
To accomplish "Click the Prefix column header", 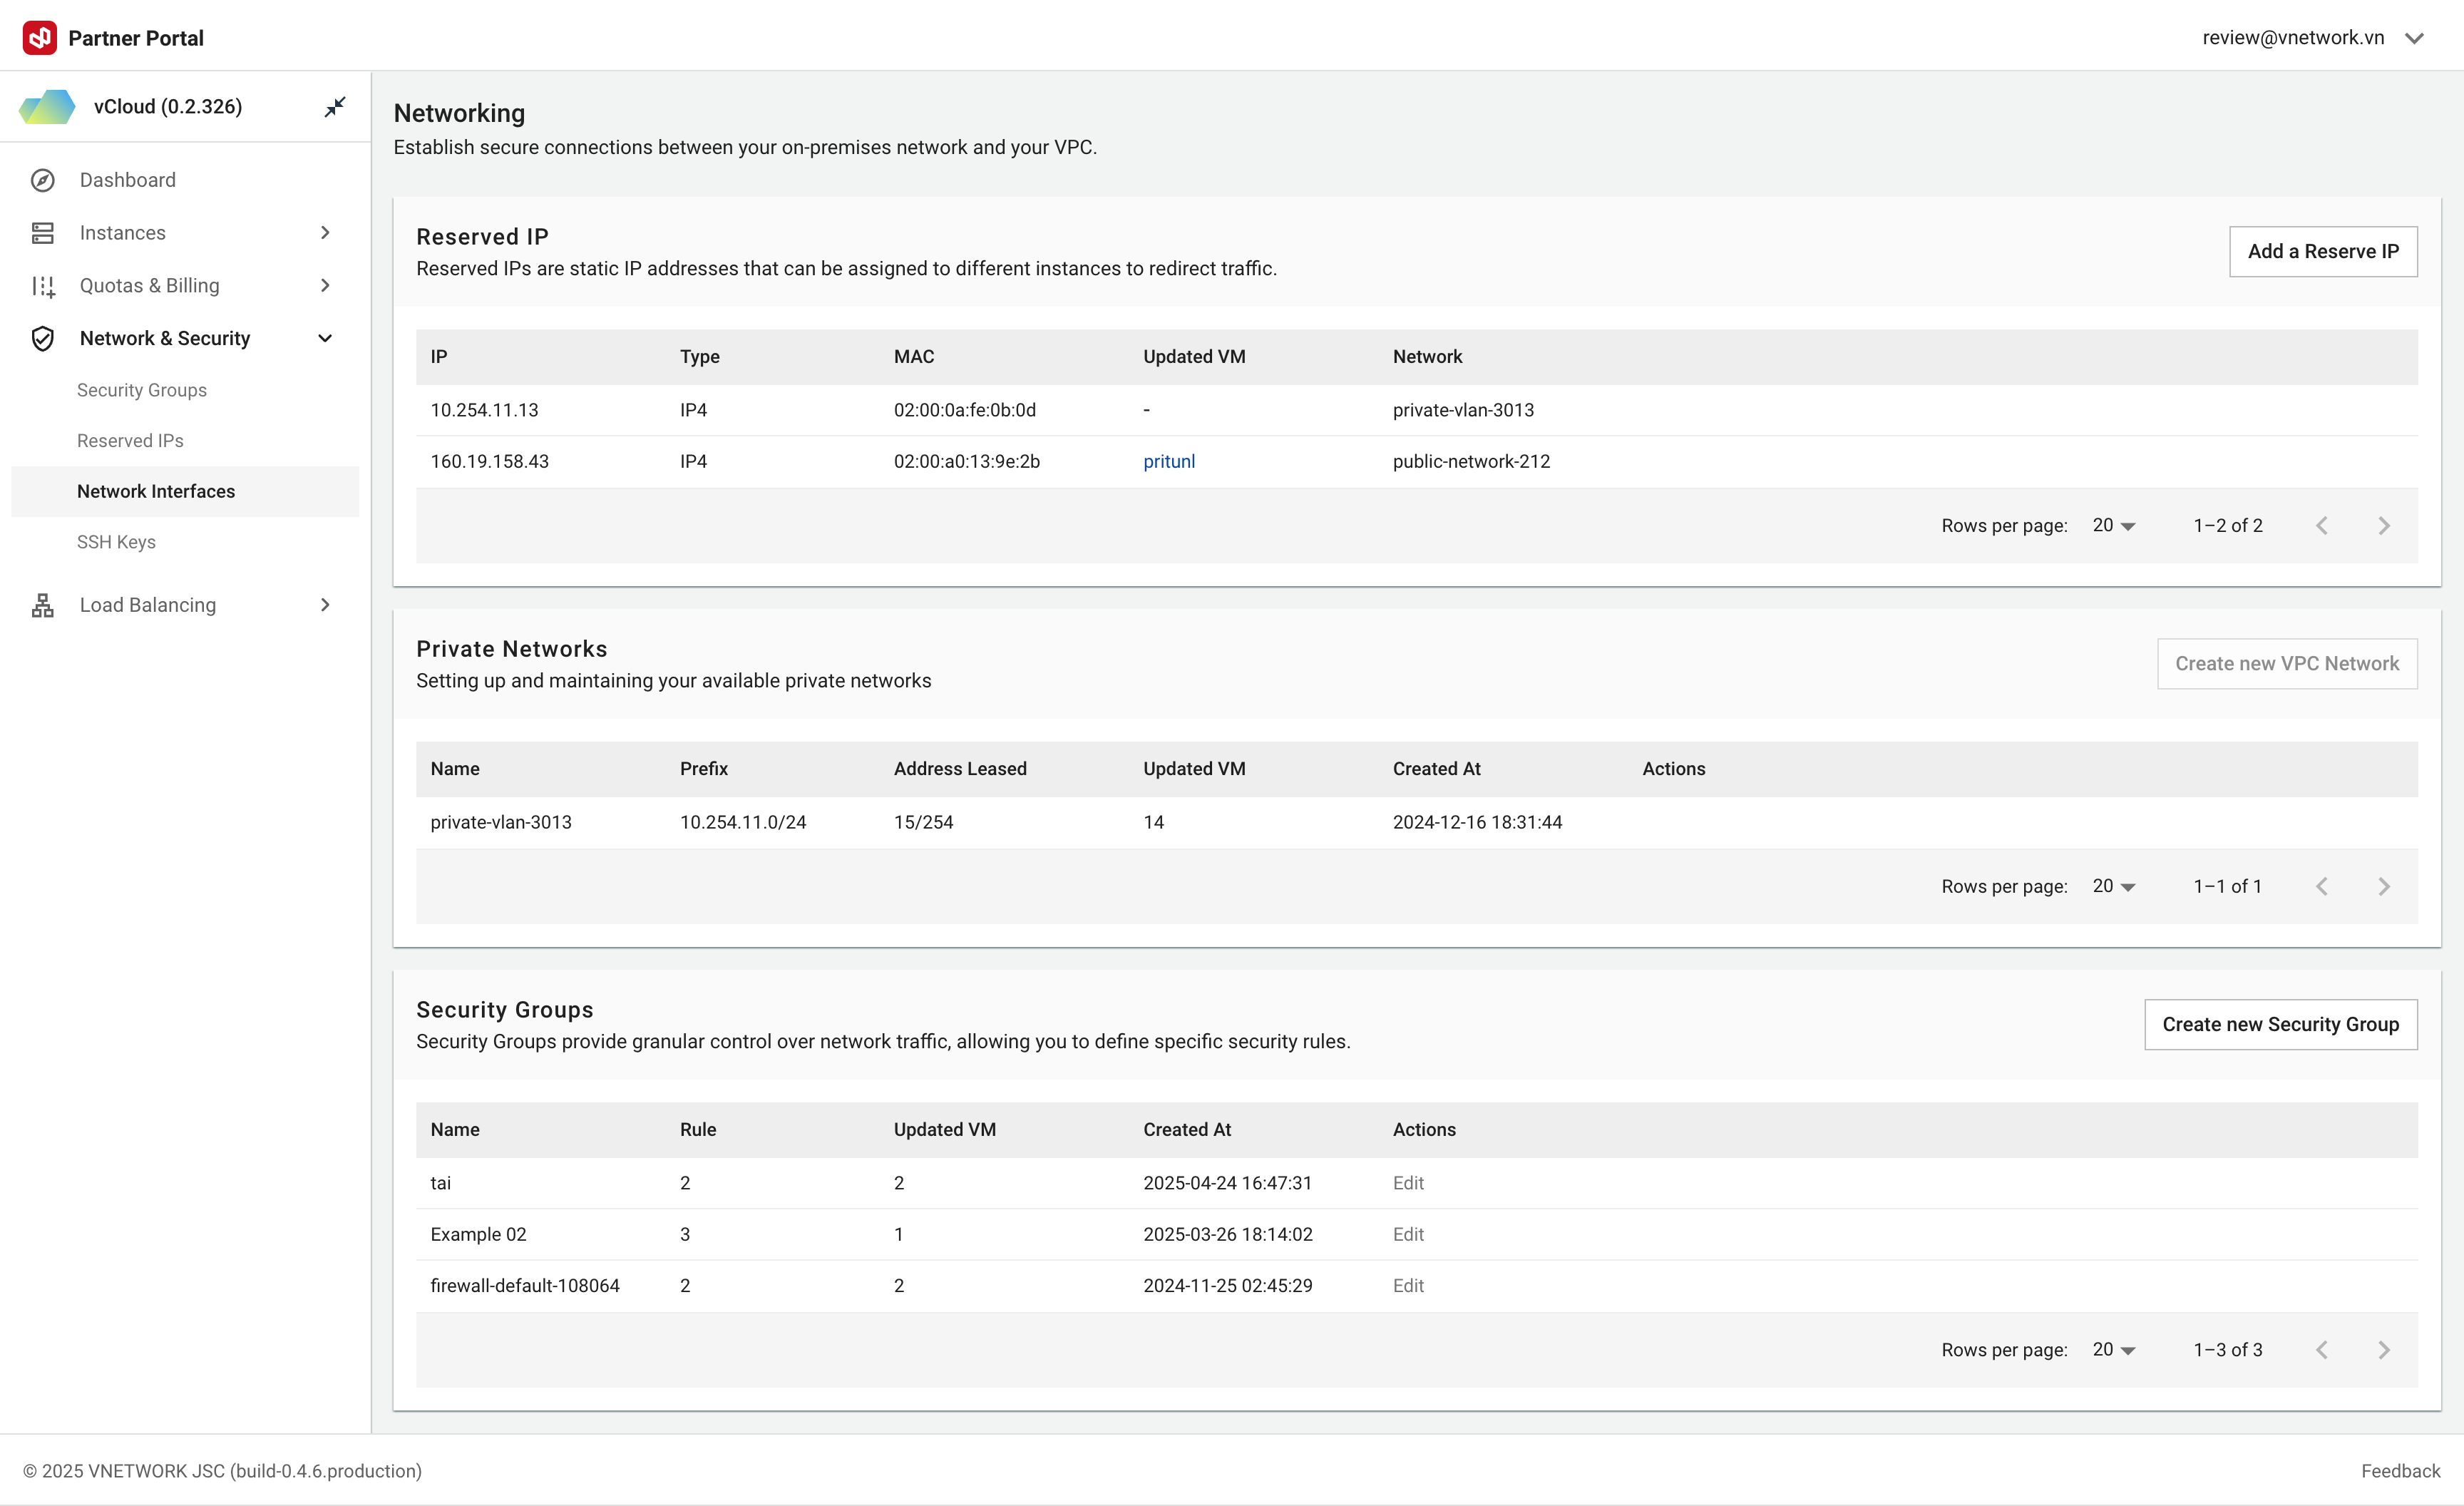I will (704, 769).
